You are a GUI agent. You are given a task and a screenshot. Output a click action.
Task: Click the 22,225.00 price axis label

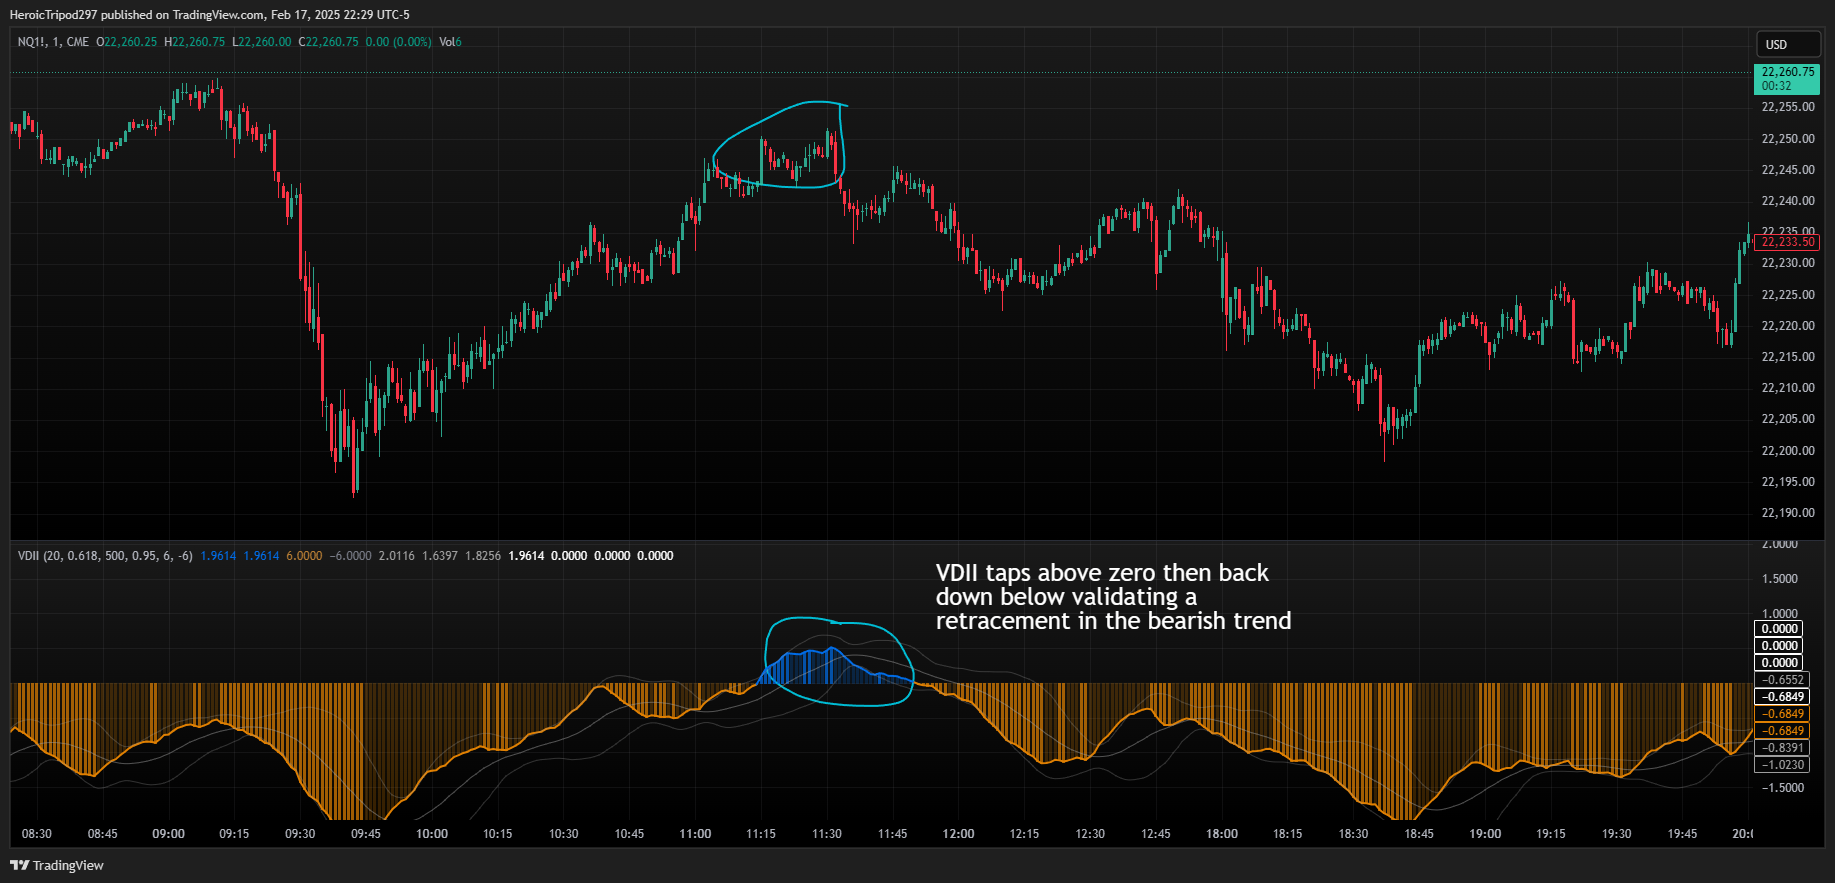click(1788, 295)
